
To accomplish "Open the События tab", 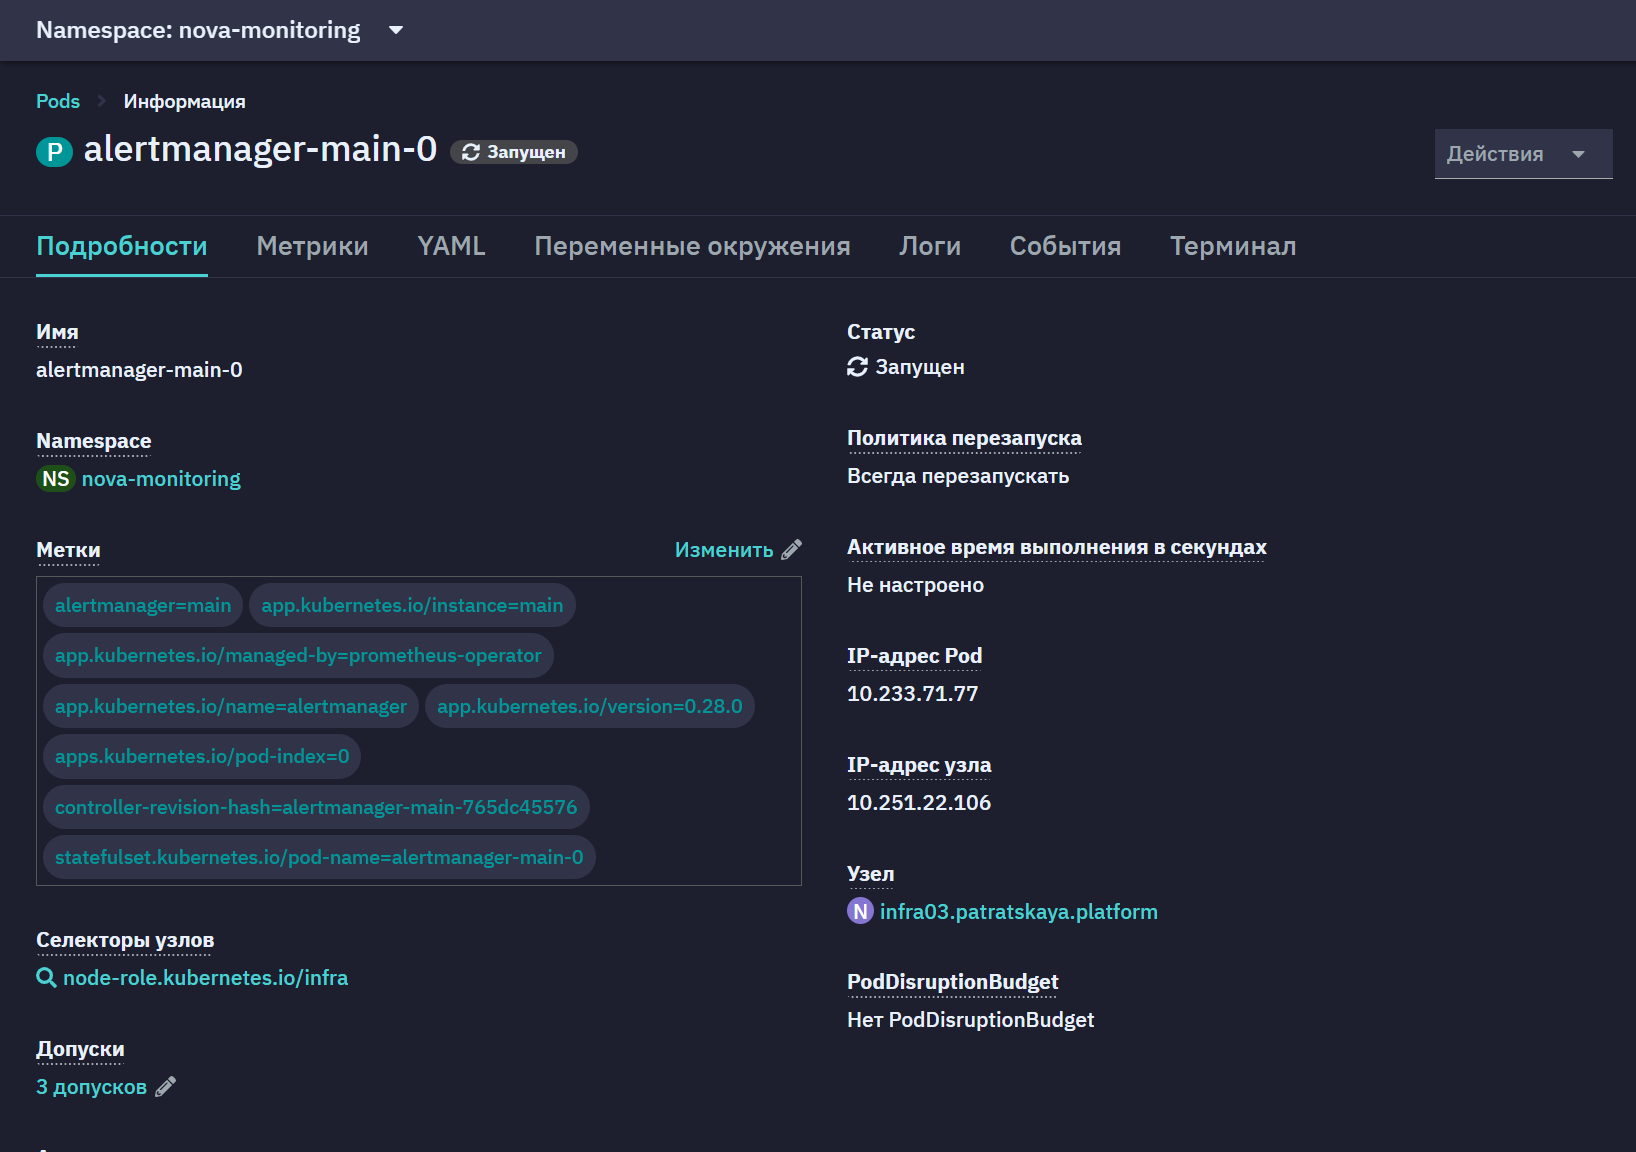I will 1065,246.
